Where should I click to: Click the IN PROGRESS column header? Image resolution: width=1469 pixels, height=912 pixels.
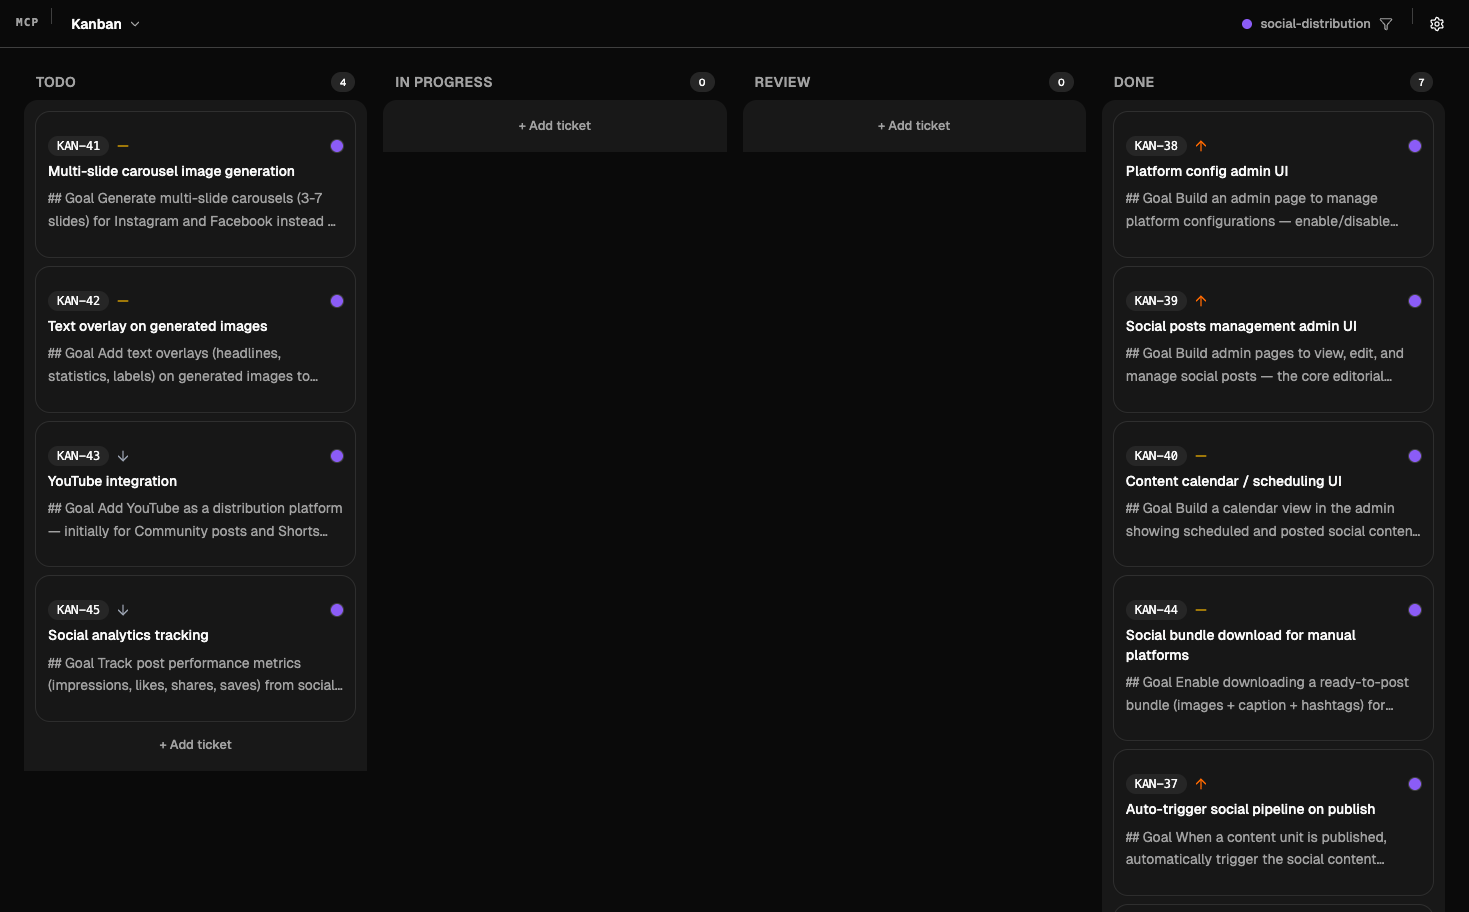coord(444,82)
